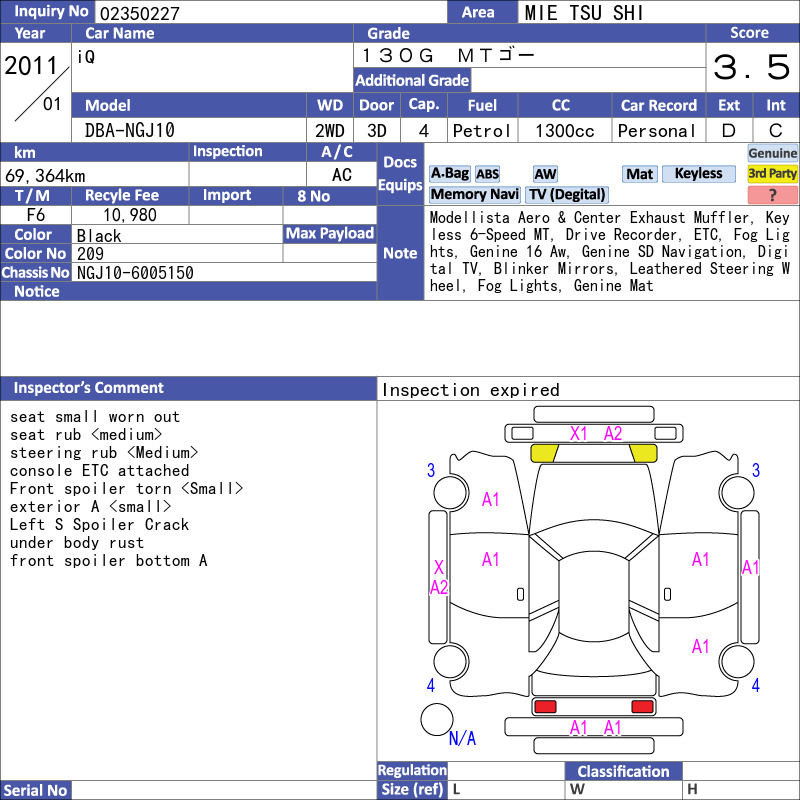Screen dimensions: 800x800
Task: Click the red question mark legend tag
Action: click(x=772, y=194)
